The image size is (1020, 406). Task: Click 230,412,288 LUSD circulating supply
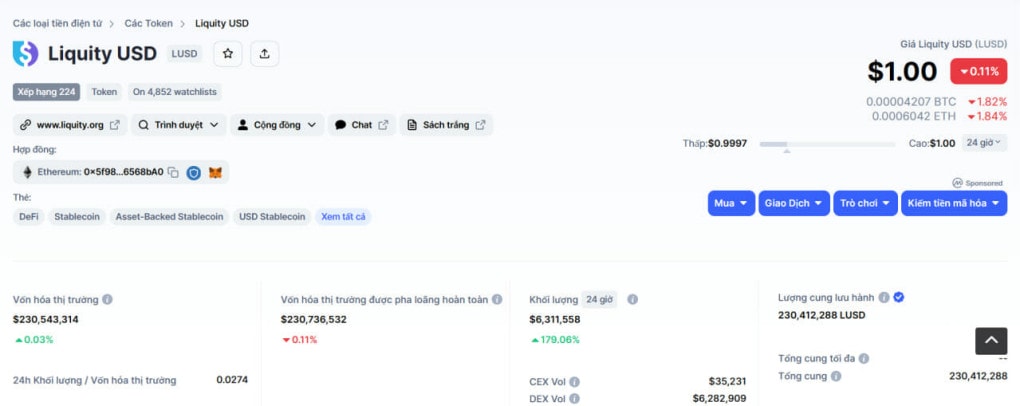[822, 315]
